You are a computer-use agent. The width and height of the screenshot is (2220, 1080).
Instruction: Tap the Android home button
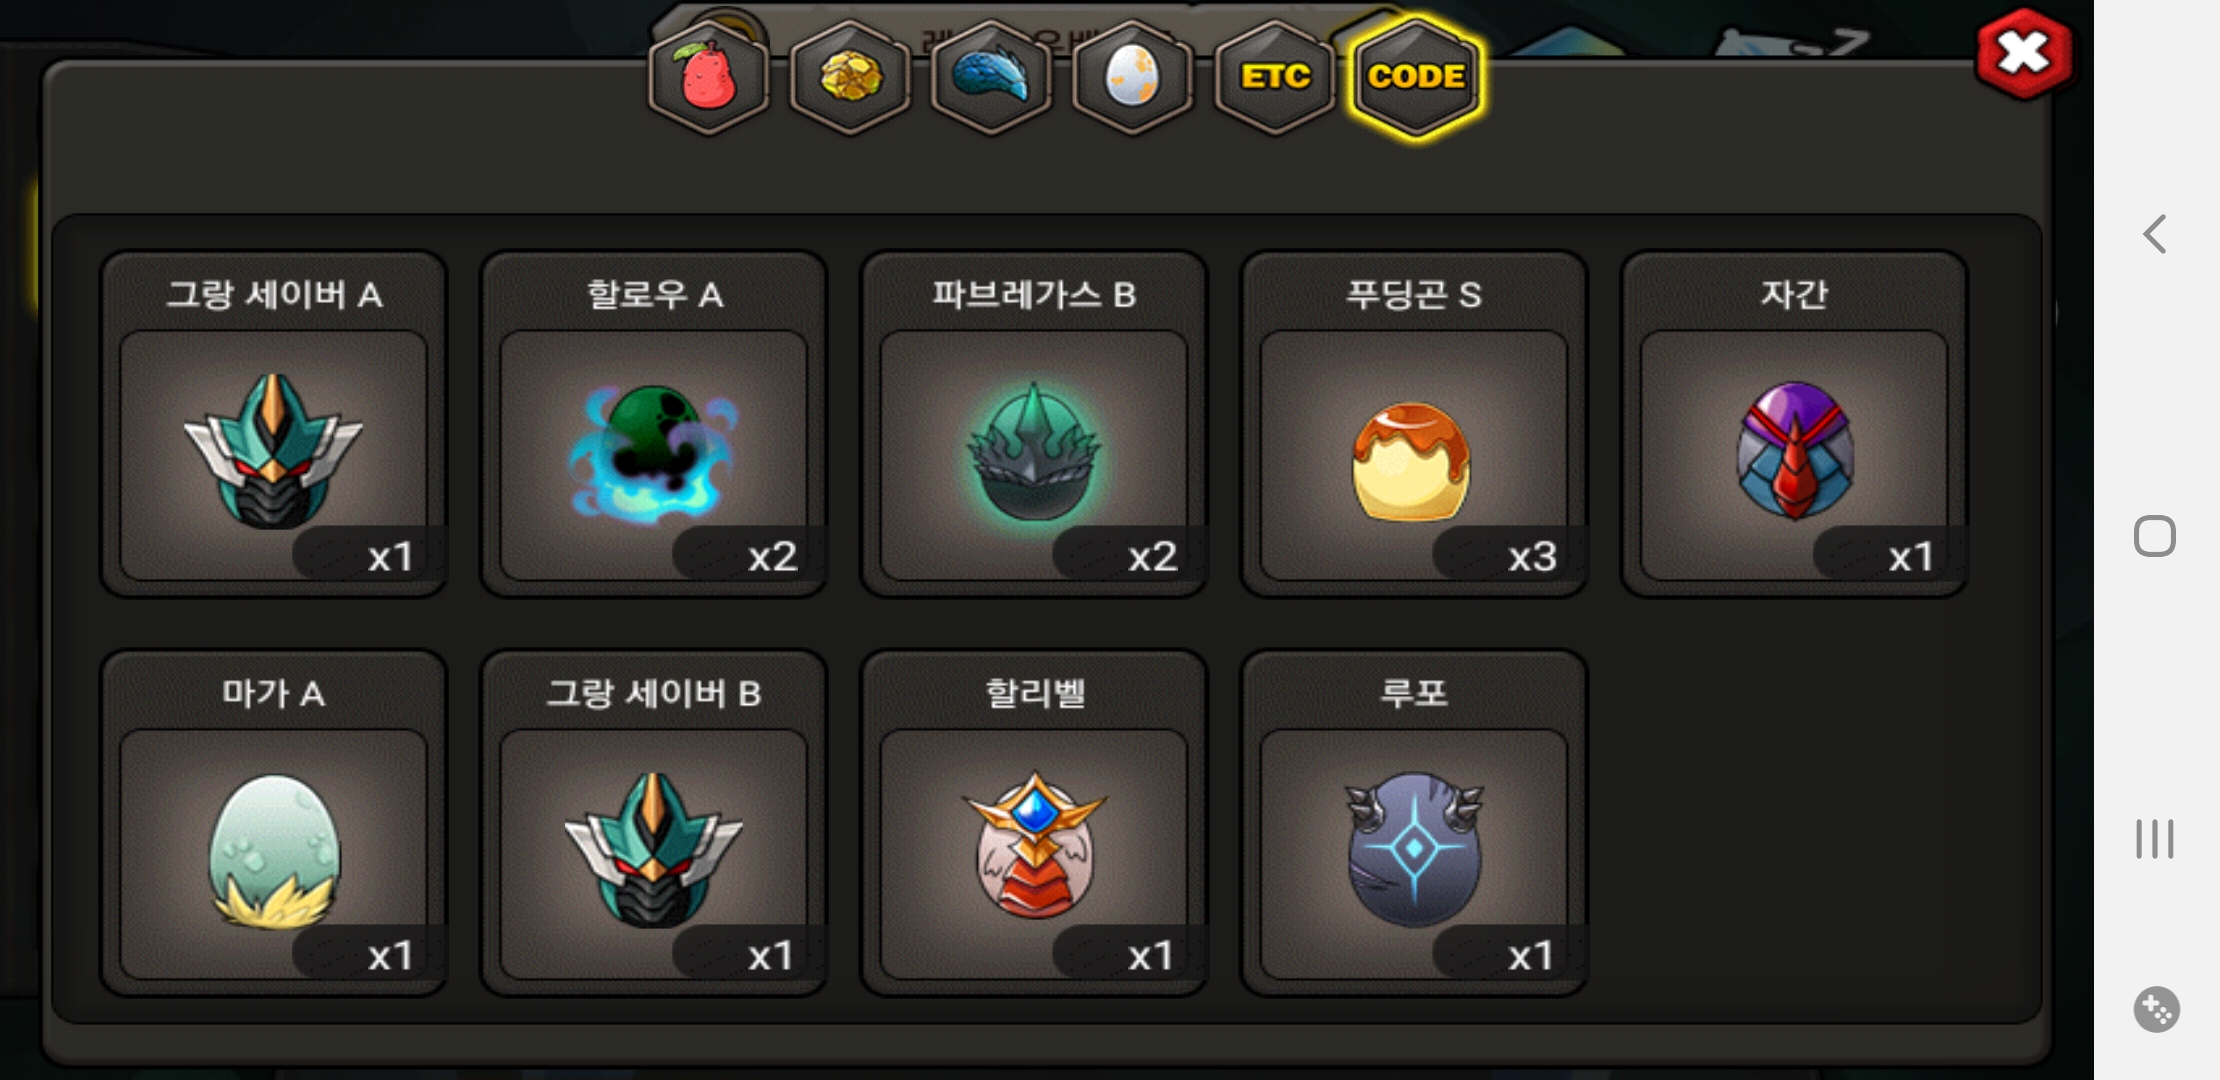pyautogui.click(x=2155, y=536)
